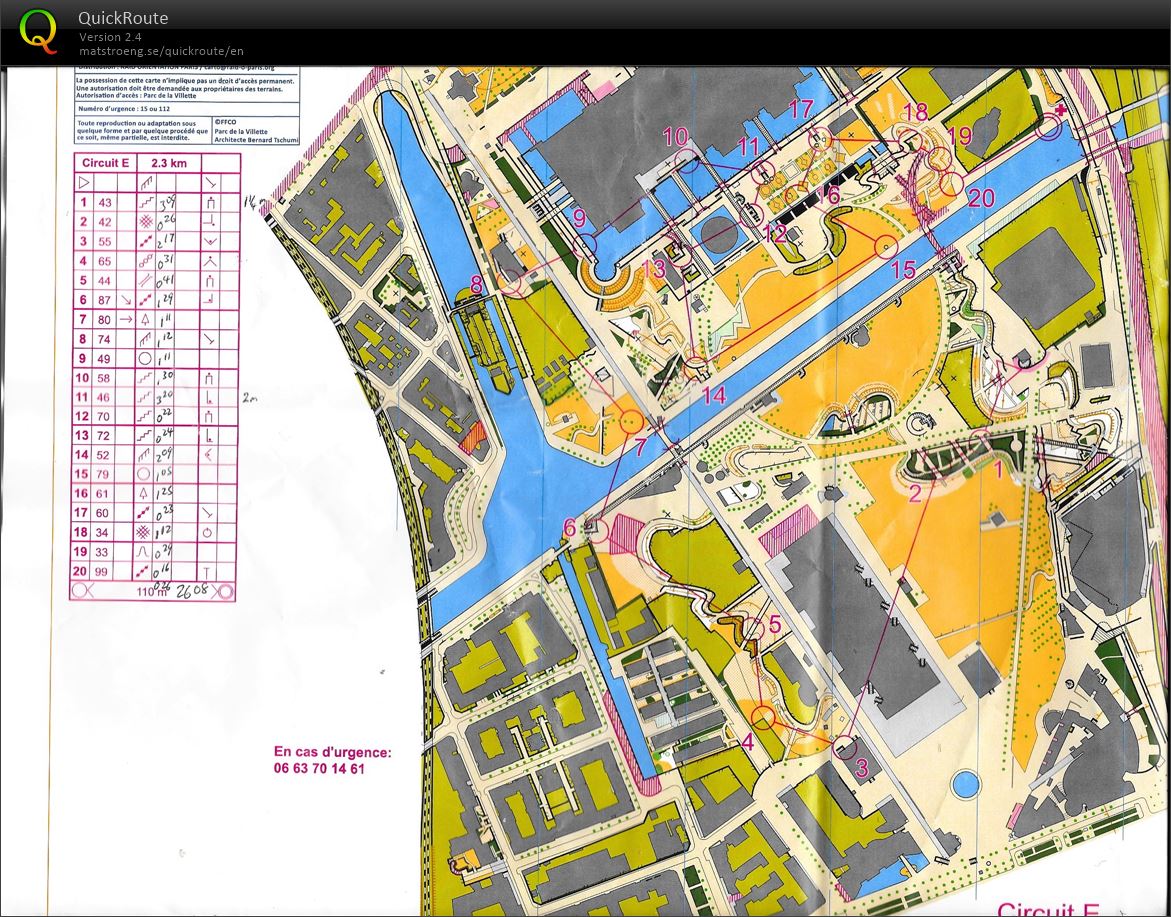Click the map label for control 9
The height and width of the screenshot is (917, 1171).
pyautogui.click(x=580, y=219)
